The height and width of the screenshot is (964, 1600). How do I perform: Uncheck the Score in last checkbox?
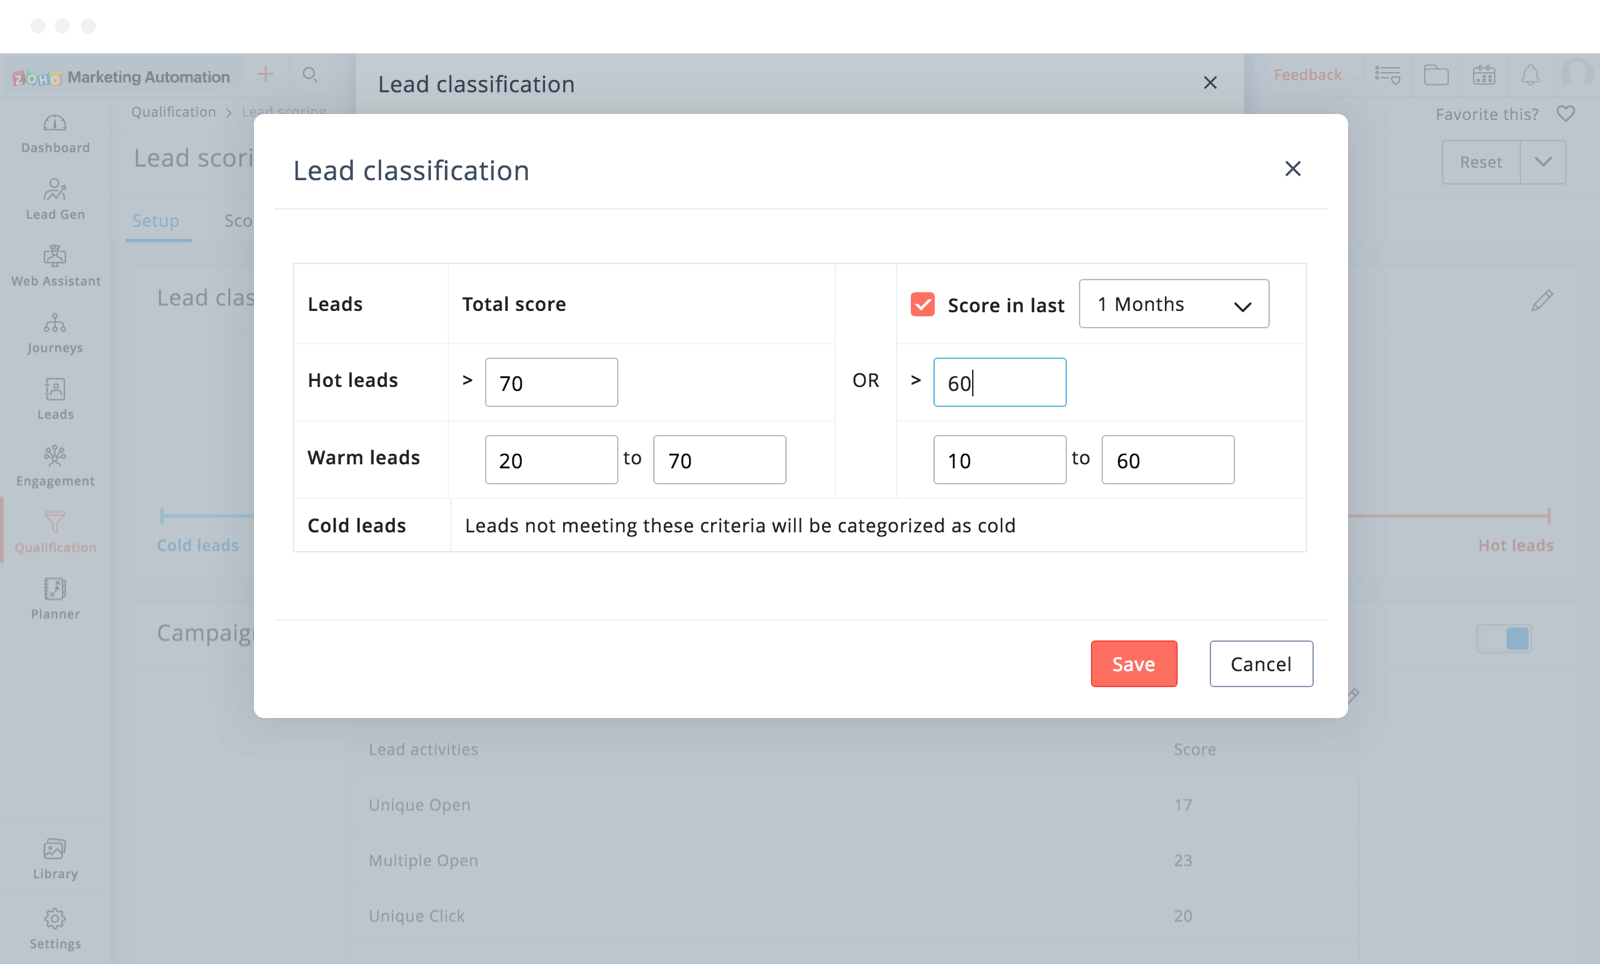(922, 305)
